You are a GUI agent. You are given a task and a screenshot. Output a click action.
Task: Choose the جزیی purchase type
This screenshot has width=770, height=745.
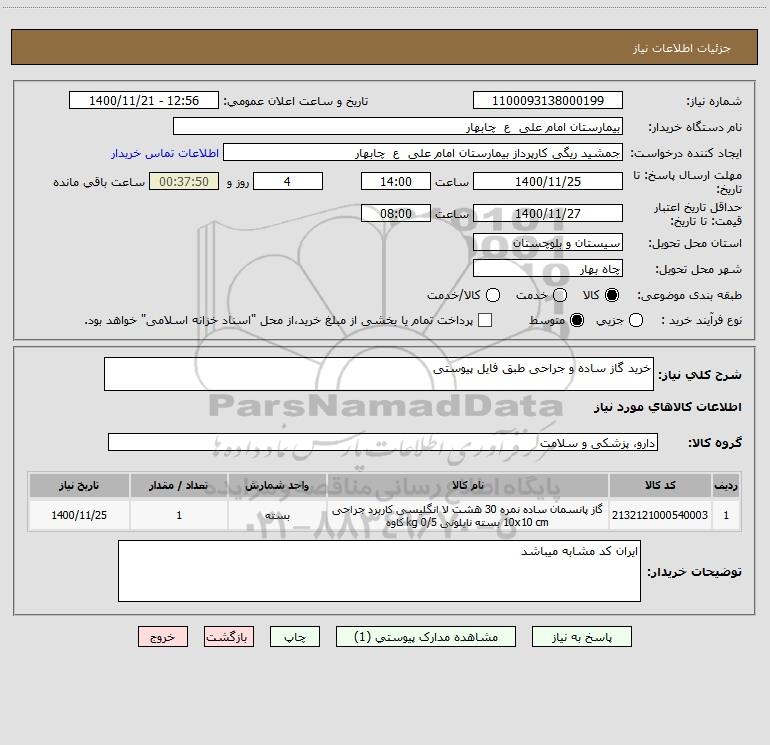pos(635,320)
